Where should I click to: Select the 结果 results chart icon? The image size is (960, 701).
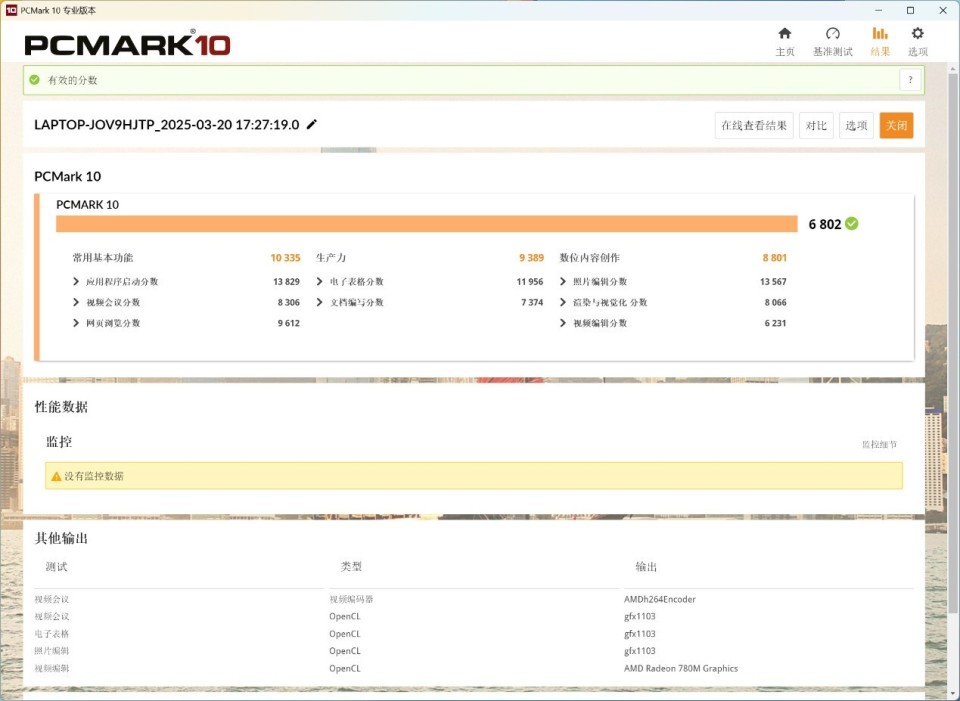(x=880, y=33)
